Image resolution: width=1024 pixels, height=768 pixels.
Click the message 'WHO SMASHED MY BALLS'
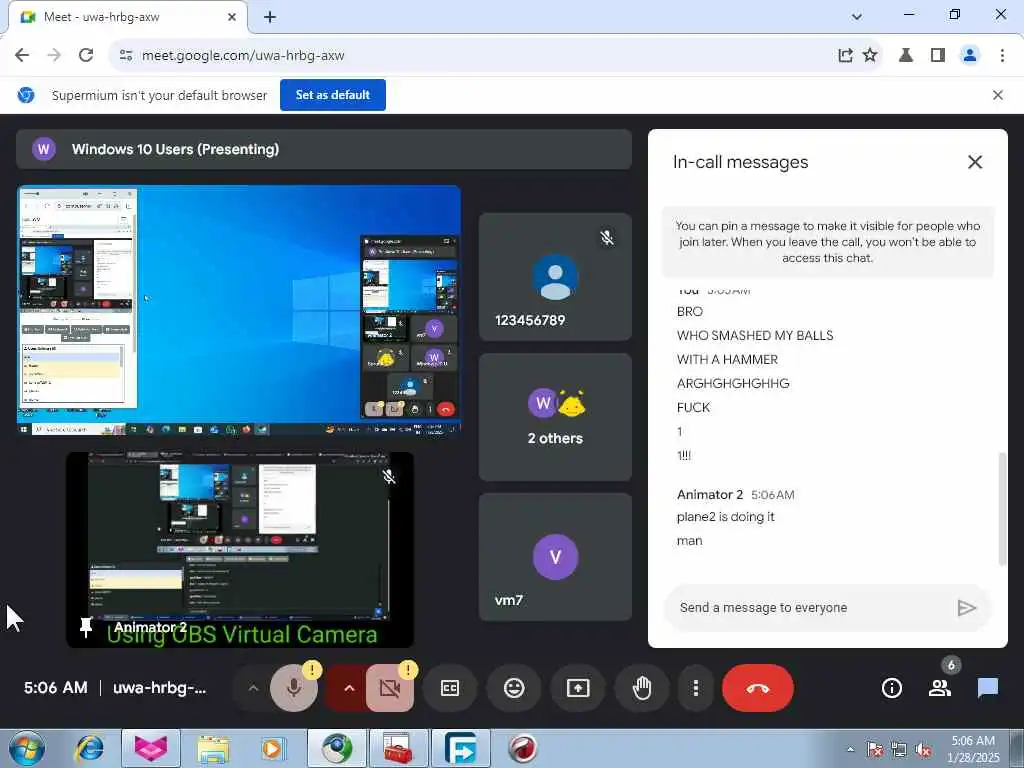coord(755,336)
